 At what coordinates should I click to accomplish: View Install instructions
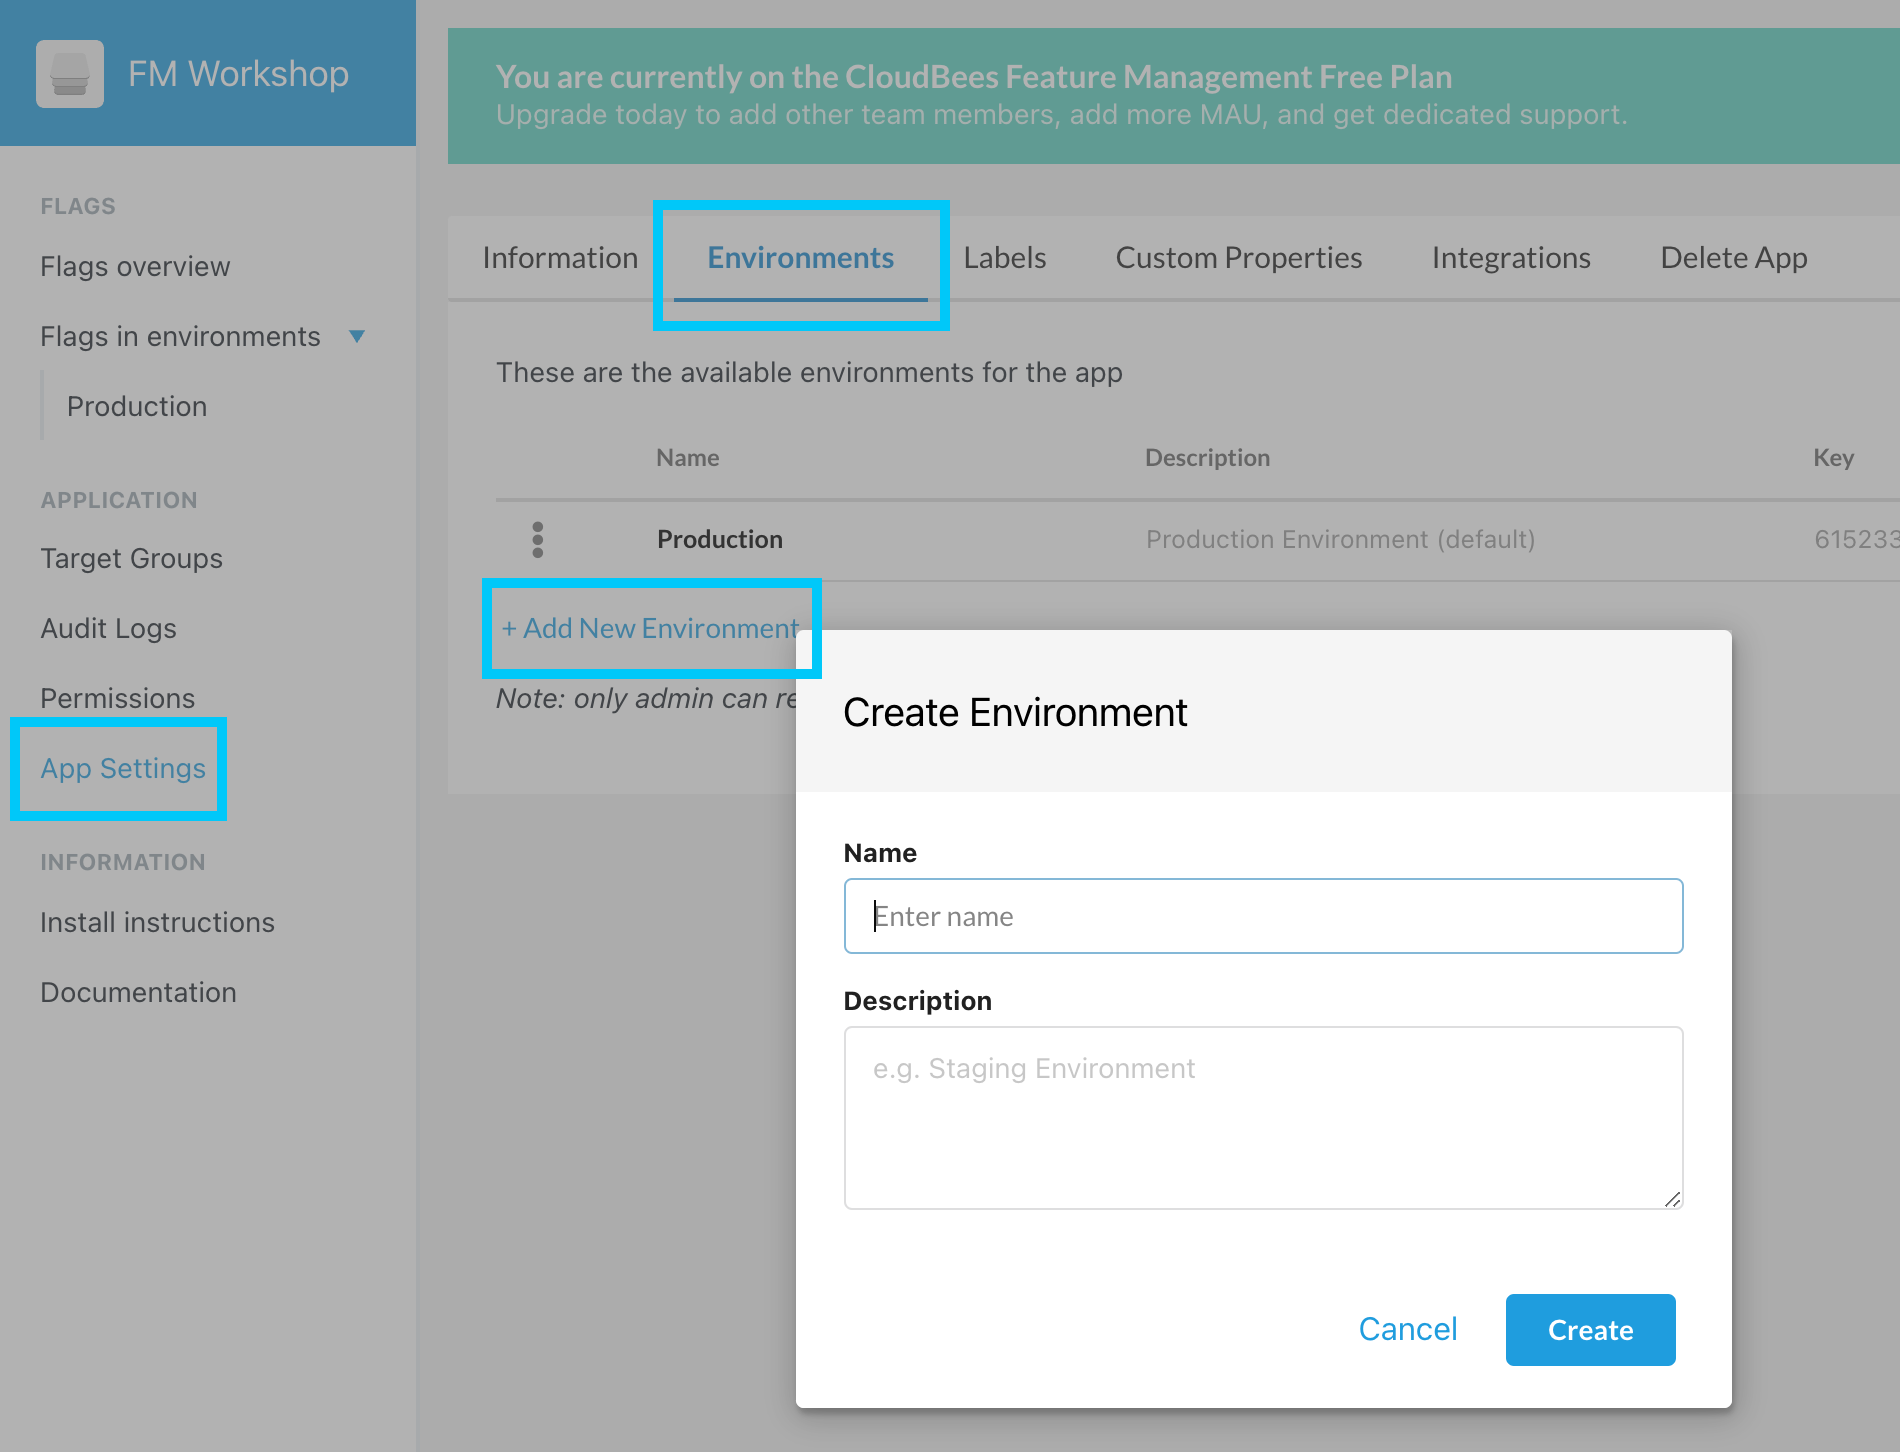point(157,922)
